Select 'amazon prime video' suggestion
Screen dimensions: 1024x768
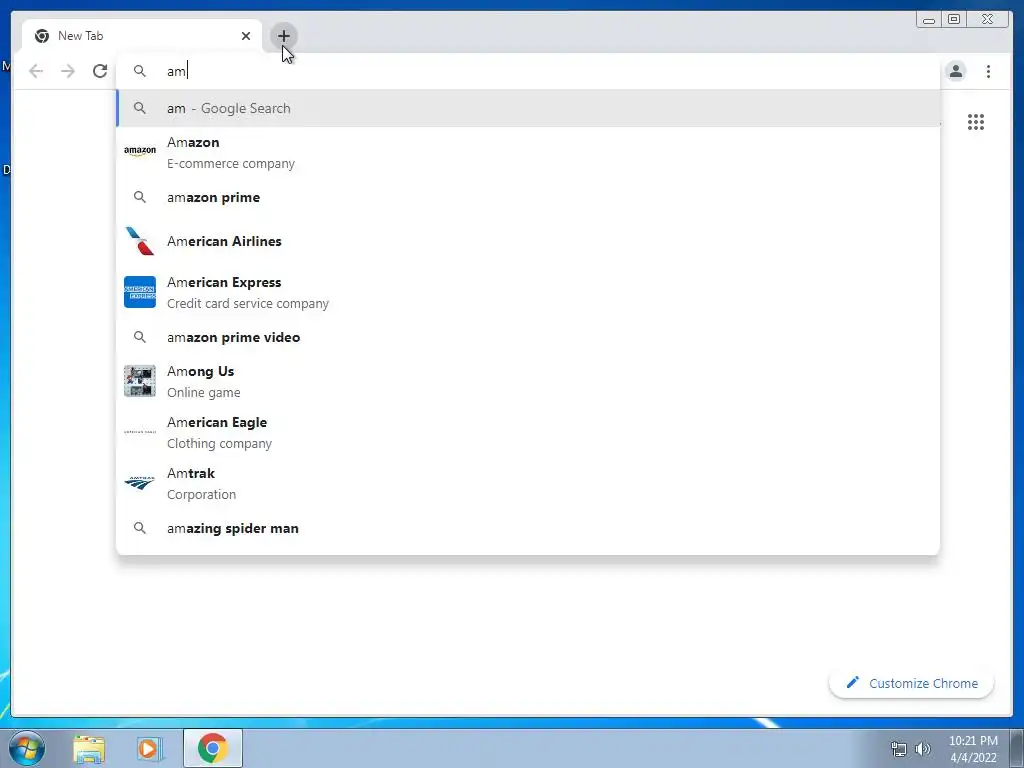coord(528,337)
